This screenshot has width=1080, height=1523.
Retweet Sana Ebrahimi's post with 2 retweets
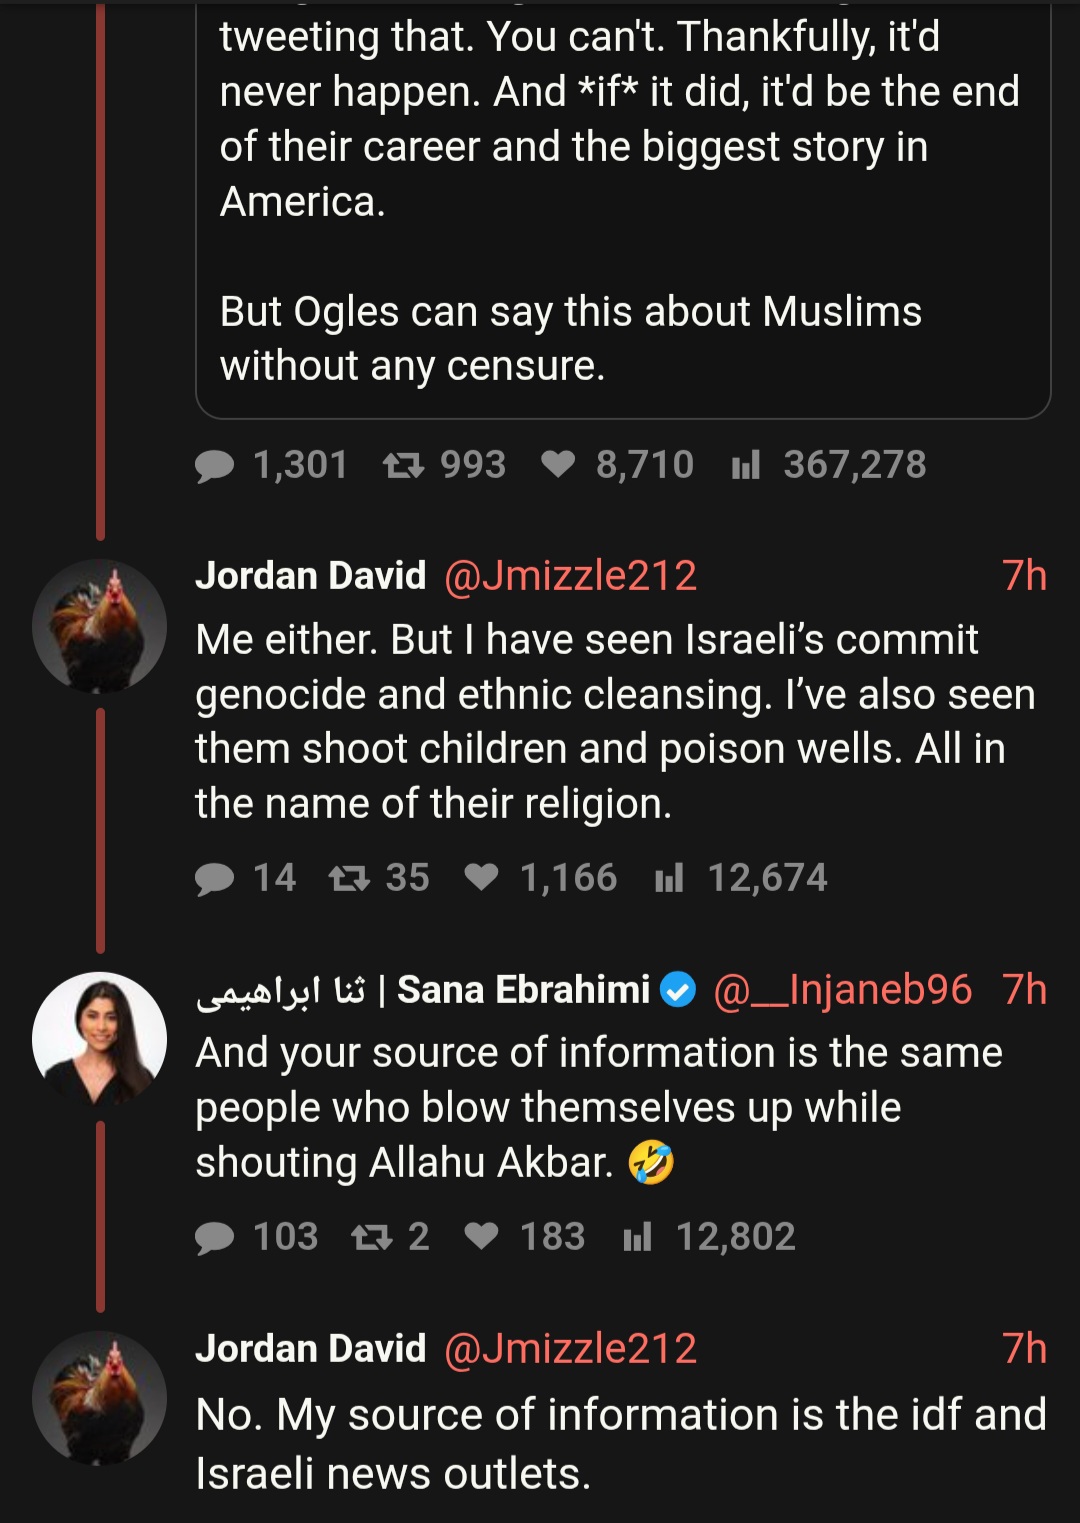click(x=372, y=1238)
